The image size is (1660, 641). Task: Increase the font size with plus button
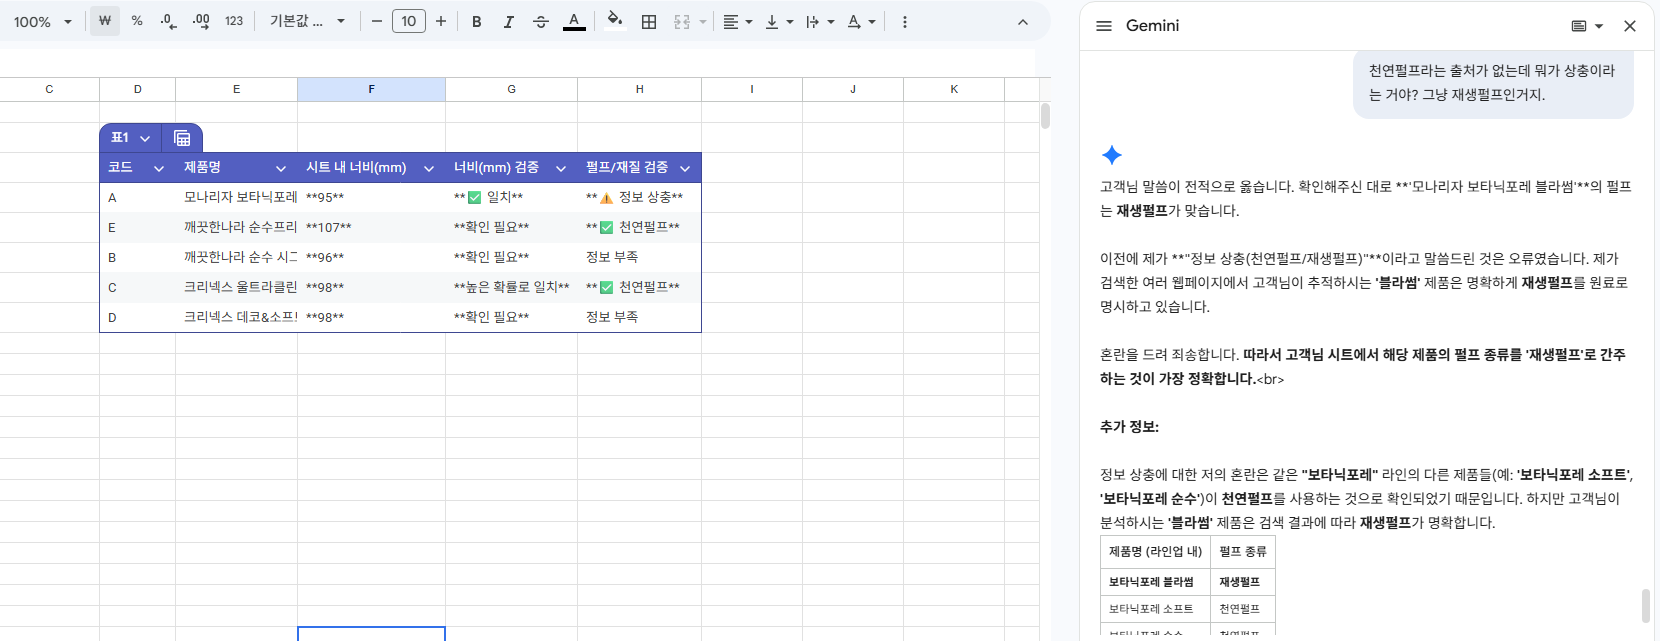441,21
